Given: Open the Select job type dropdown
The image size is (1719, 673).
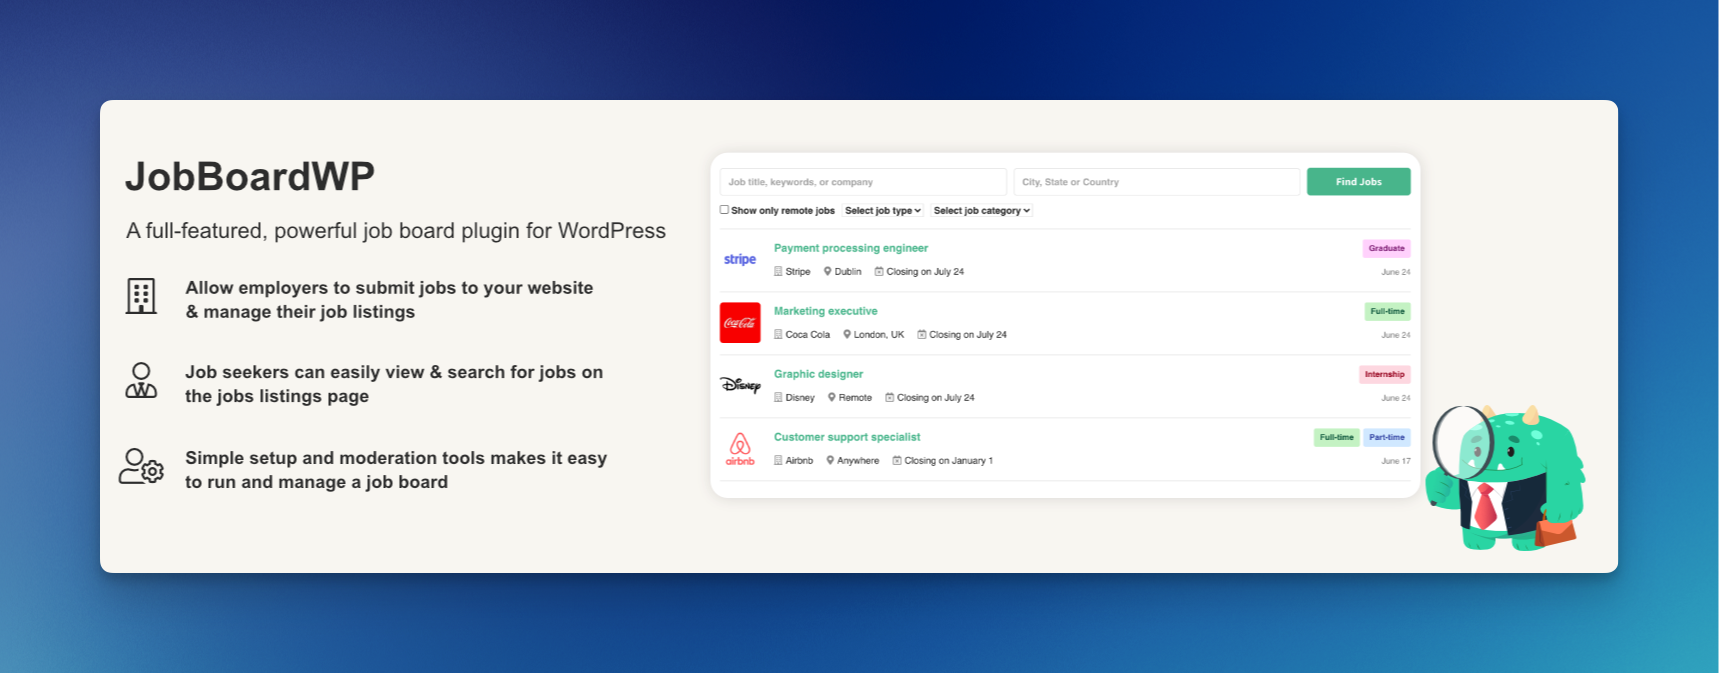Looking at the screenshot, I should (x=883, y=211).
